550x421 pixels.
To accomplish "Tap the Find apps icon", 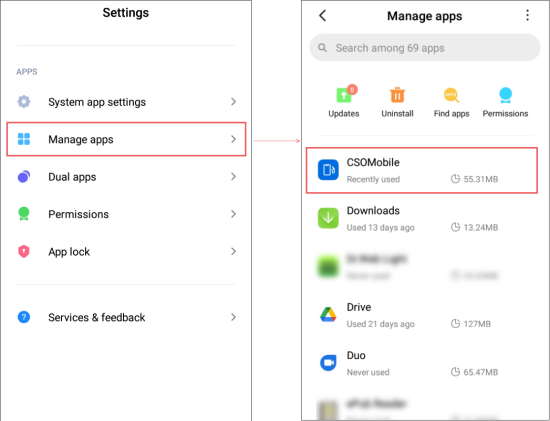I will pos(451,95).
